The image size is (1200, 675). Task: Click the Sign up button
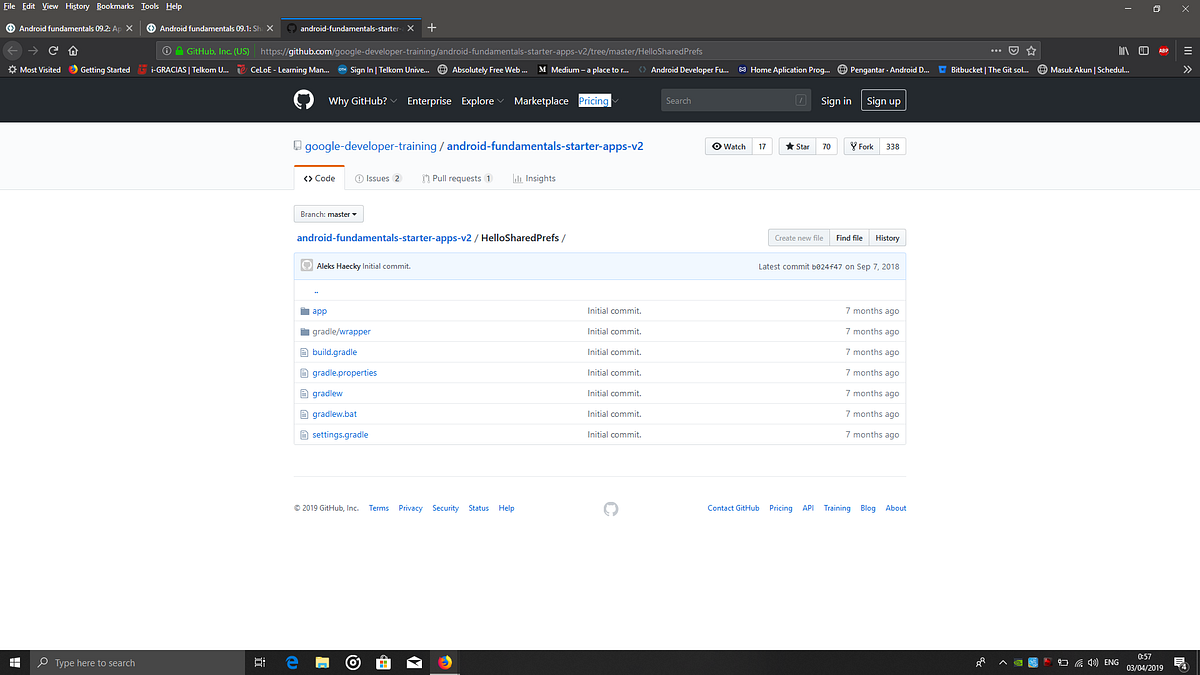coord(883,100)
